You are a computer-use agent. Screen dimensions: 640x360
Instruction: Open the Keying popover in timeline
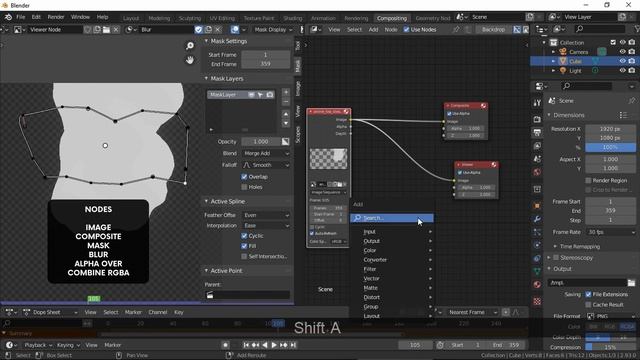(x=68, y=345)
